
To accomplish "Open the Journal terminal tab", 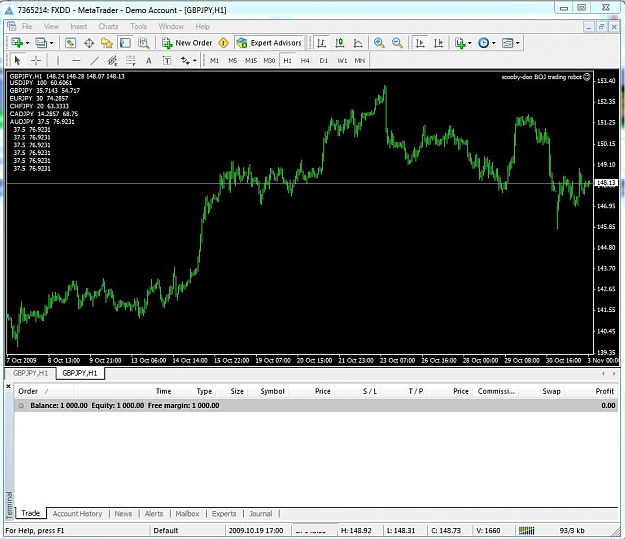I will [261, 513].
